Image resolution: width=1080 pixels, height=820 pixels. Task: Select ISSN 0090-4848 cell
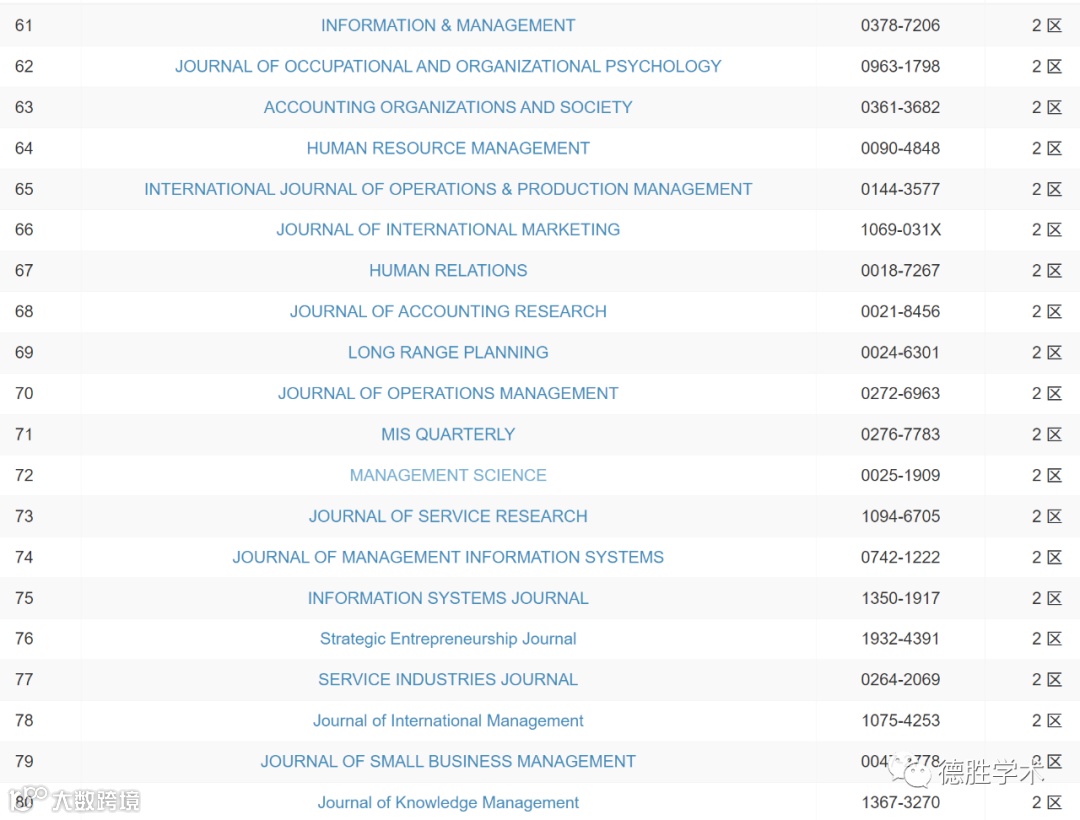[x=900, y=148]
